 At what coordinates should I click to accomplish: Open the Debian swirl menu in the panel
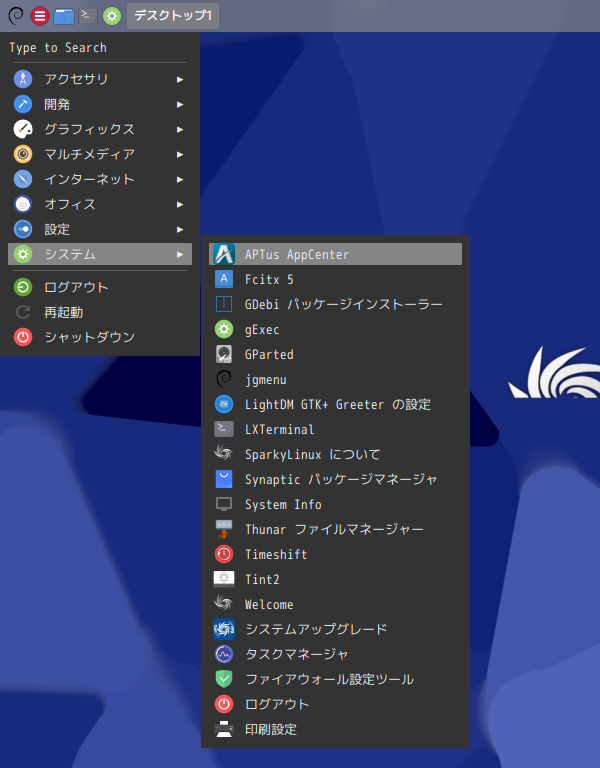(x=16, y=16)
